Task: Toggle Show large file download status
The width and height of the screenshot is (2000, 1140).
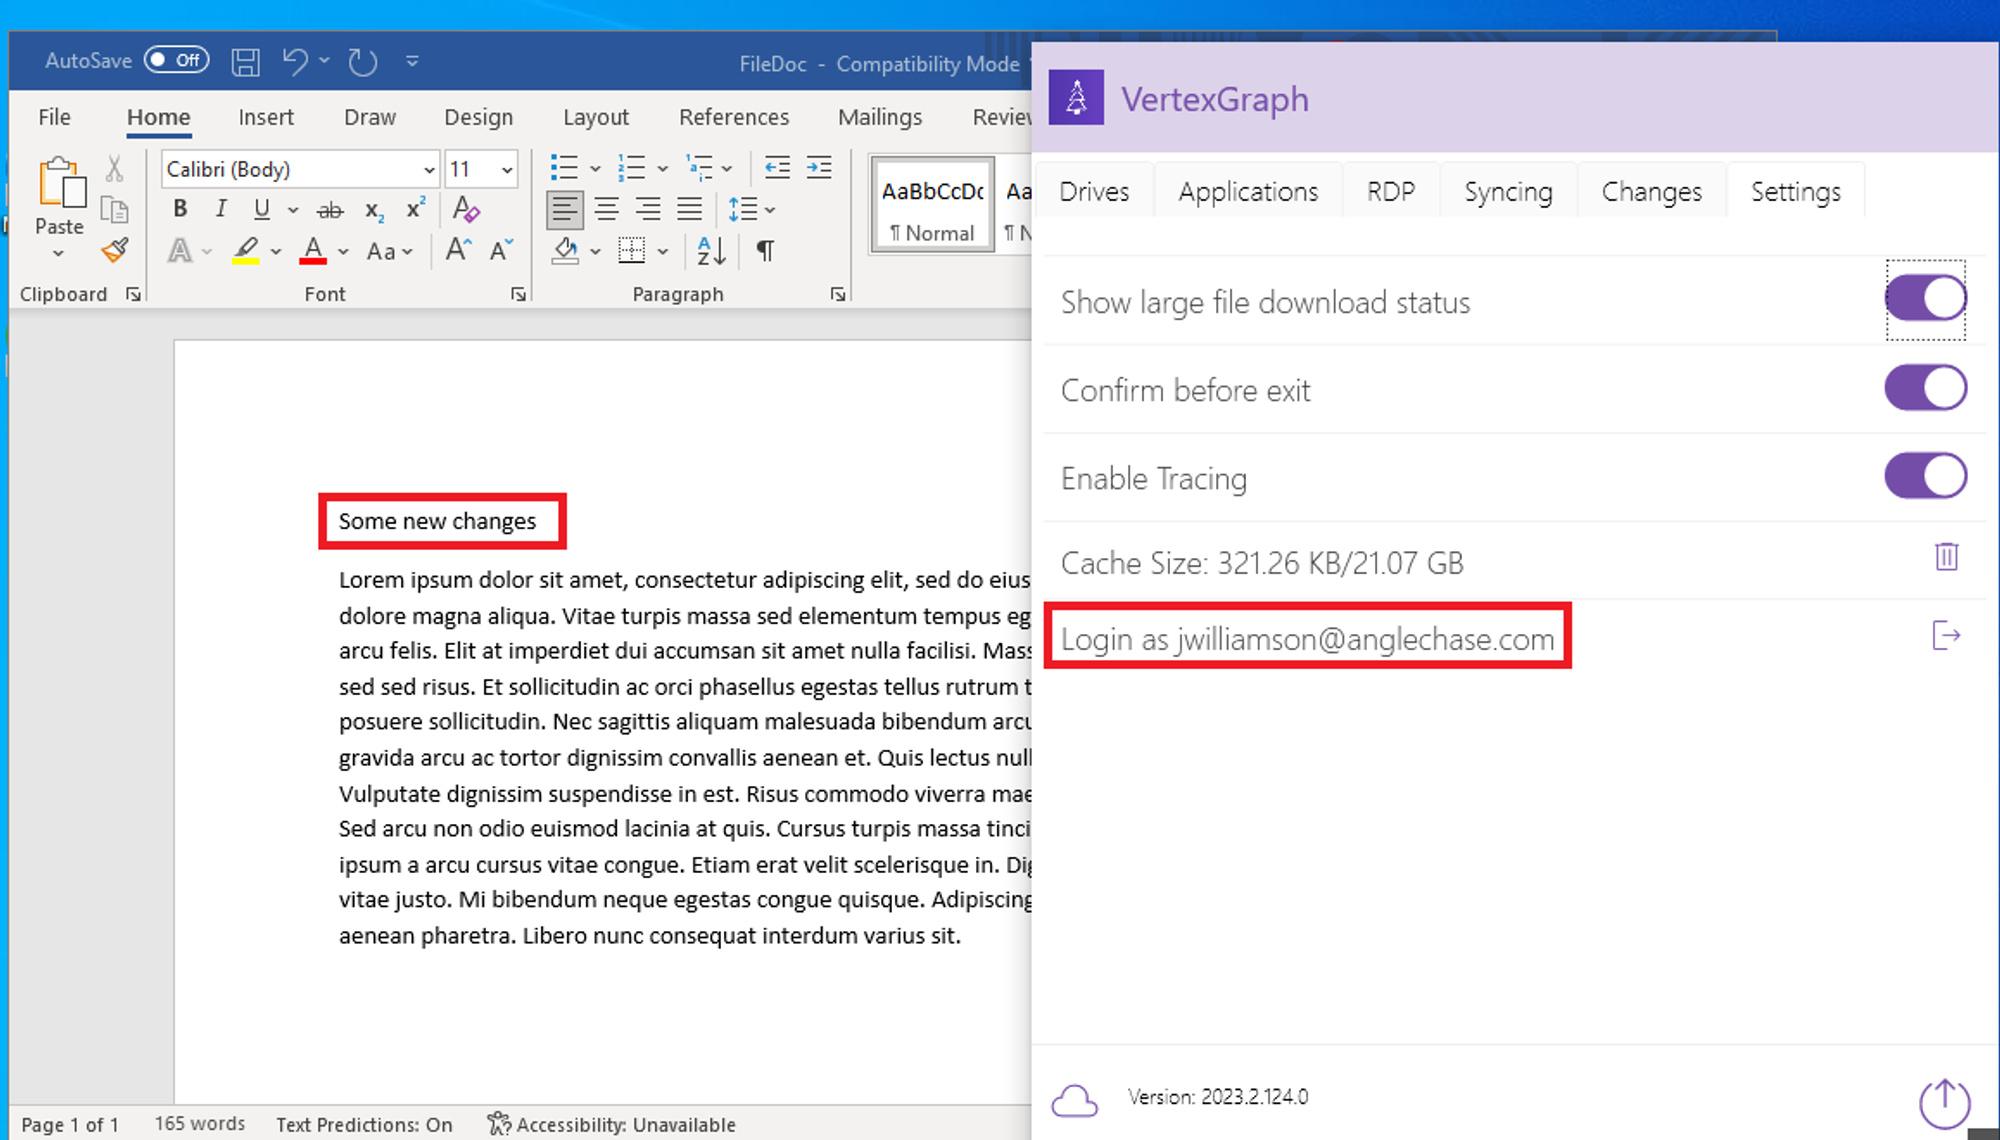Action: coord(1926,299)
